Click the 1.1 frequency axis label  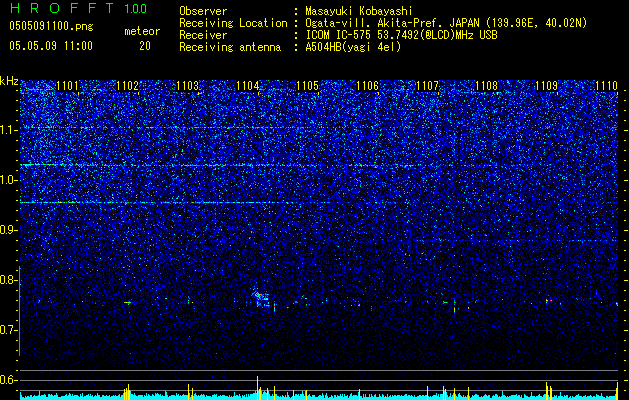(8, 130)
